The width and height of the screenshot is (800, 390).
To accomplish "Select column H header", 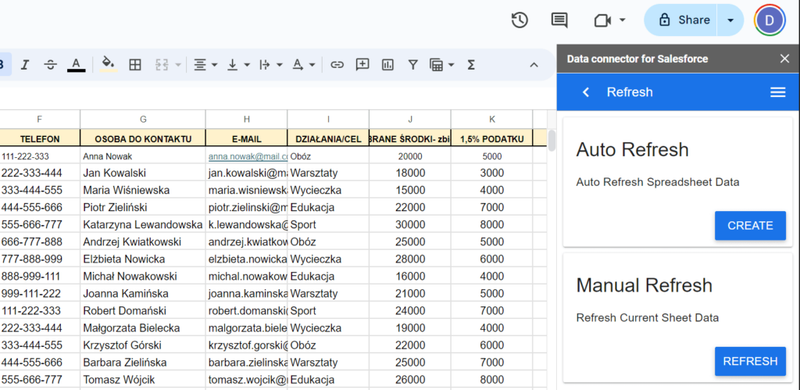I will coord(246,119).
